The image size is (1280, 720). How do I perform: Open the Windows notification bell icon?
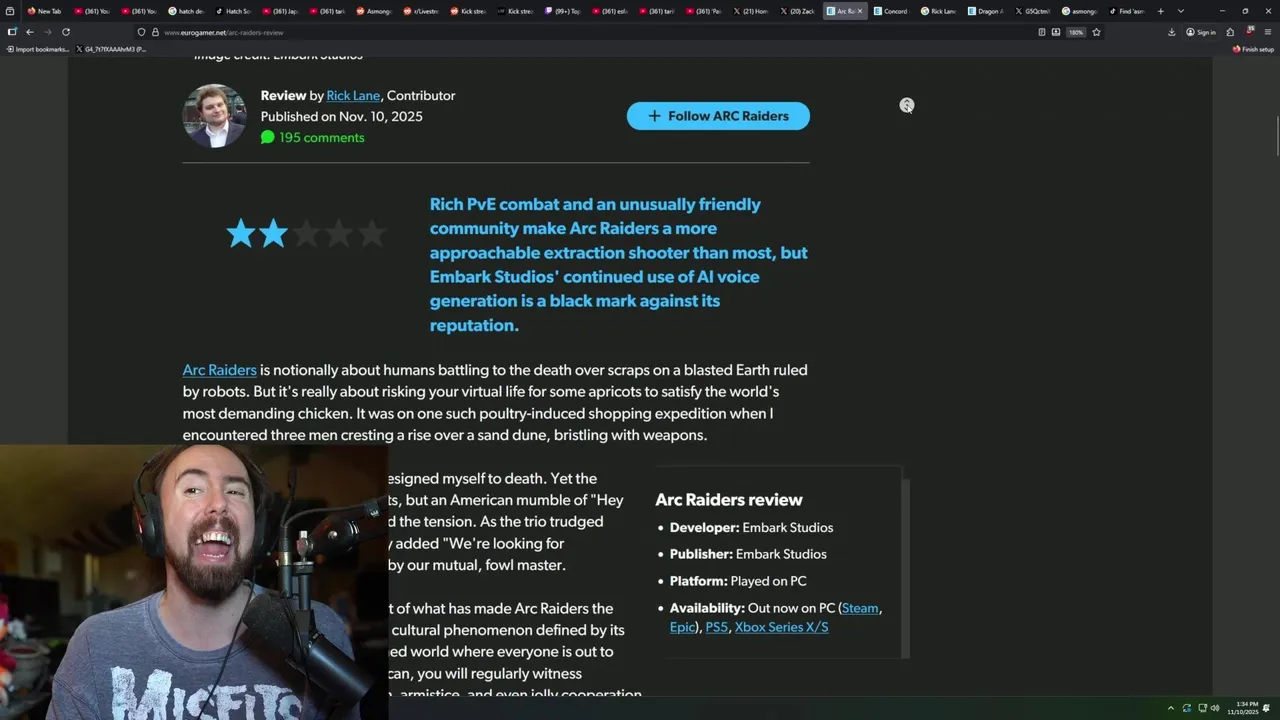1268,708
